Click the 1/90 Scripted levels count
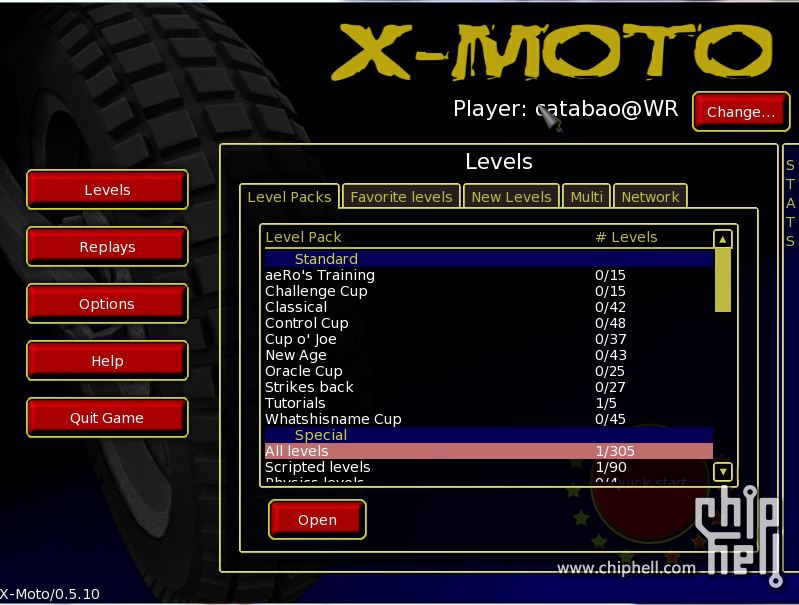 tap(610, 467)
